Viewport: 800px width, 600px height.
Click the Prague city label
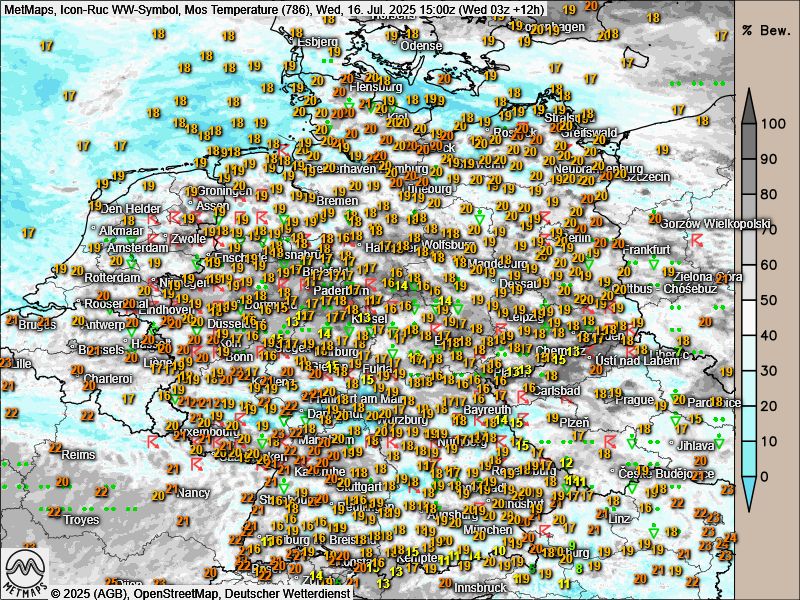point(634,400)
